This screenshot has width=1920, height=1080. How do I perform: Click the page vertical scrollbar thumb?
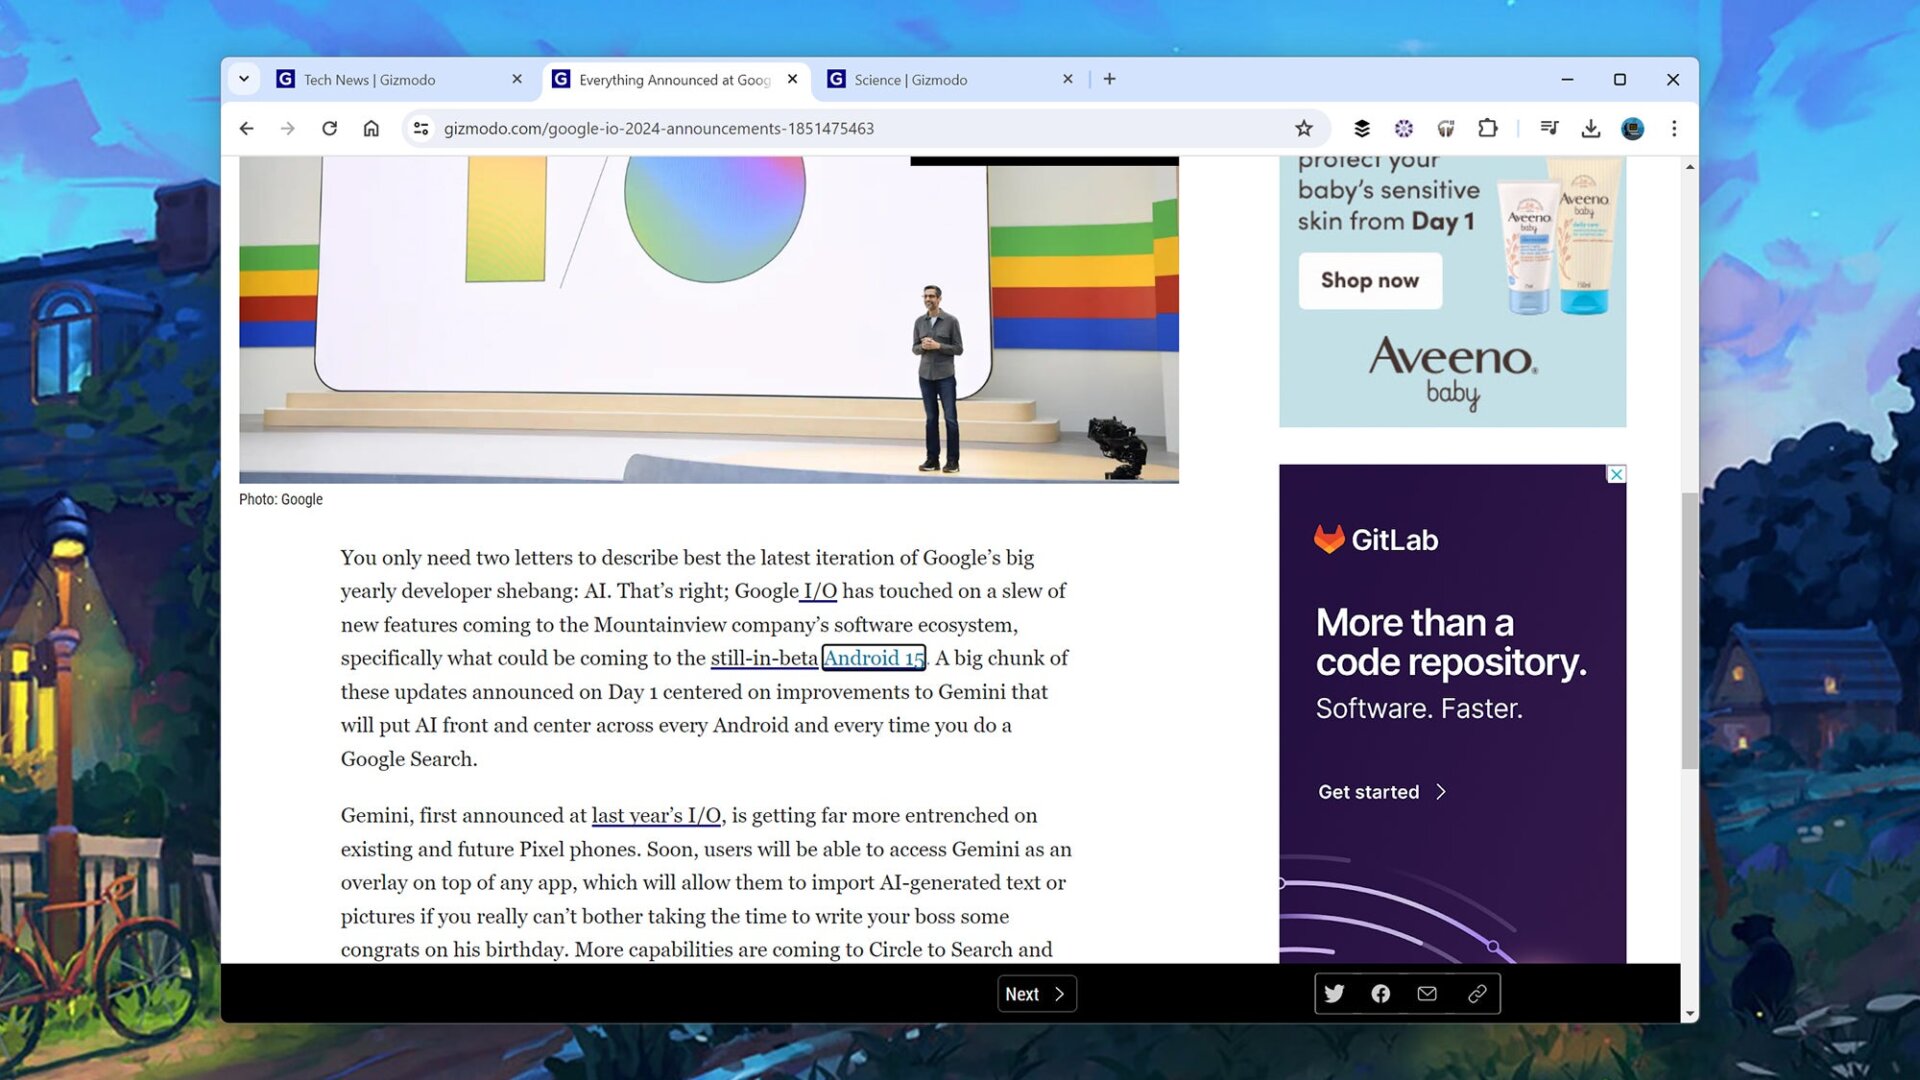pos(1689,630)
